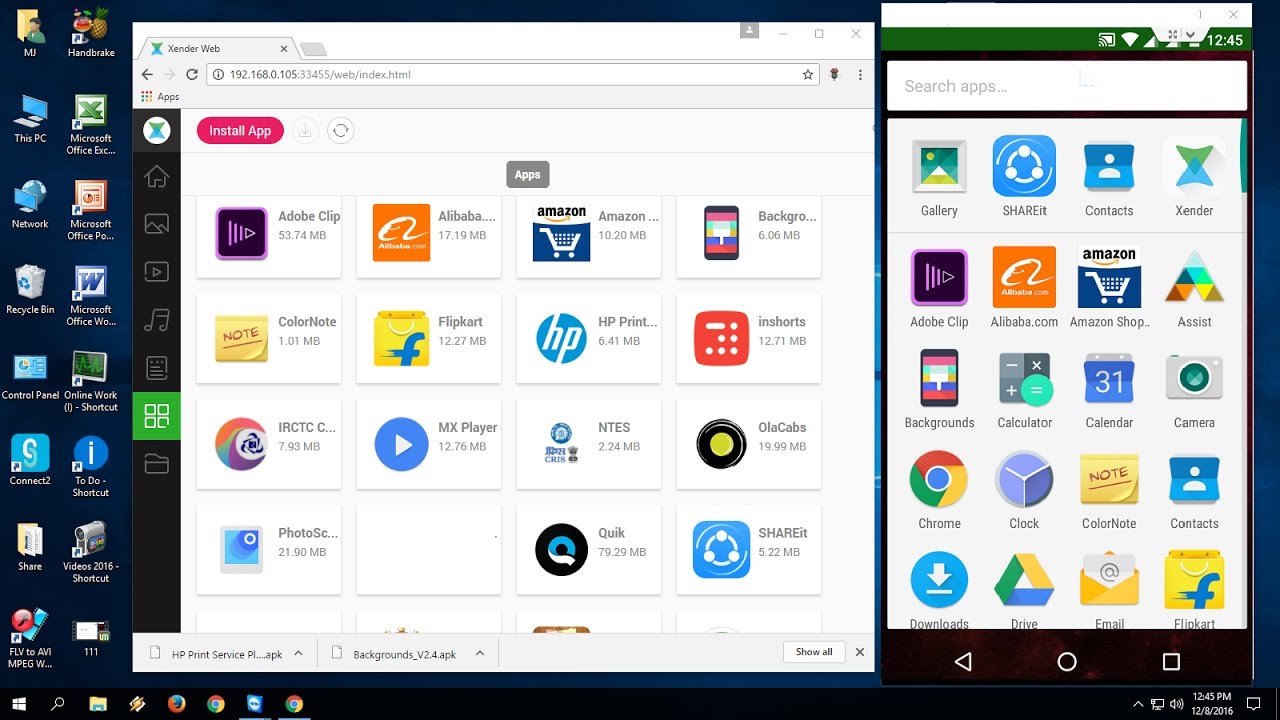1280x720 pixels.
Task: Open the Images section in Xender sidebar
Action: tap(156, 224)
